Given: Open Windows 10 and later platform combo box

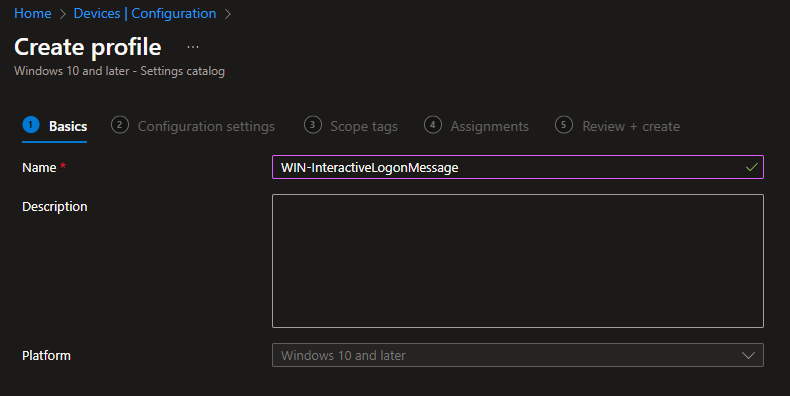Looking at the screenshot, I should pos(517,355).
